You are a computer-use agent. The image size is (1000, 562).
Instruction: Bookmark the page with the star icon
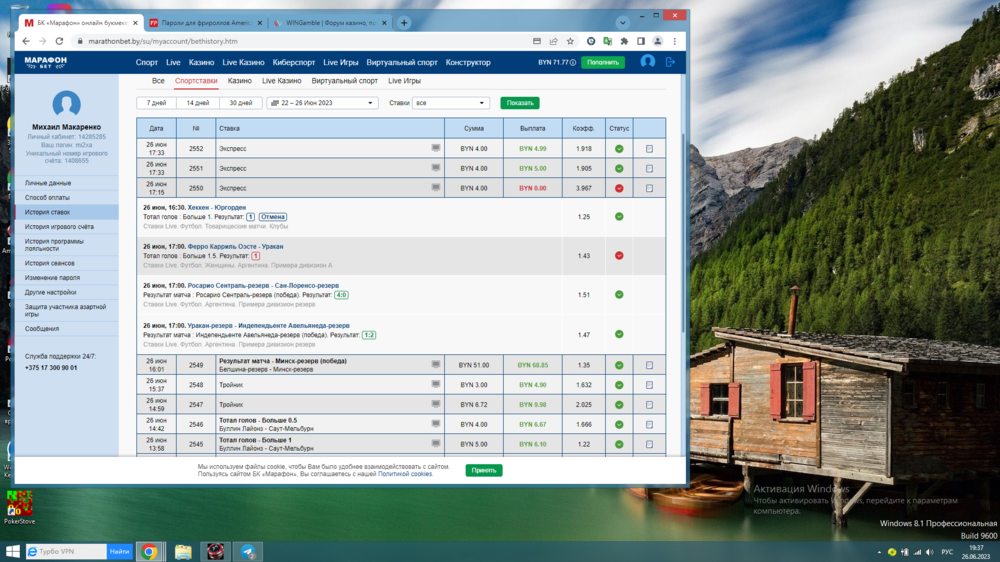click(570, 41)
